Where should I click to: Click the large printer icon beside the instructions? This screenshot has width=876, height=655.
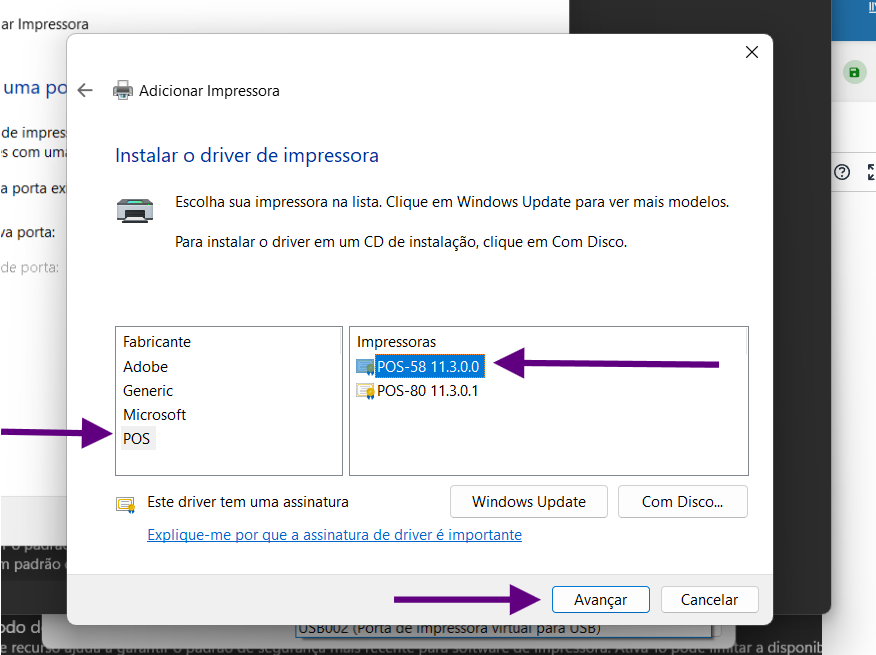click(x=135, y=210)
